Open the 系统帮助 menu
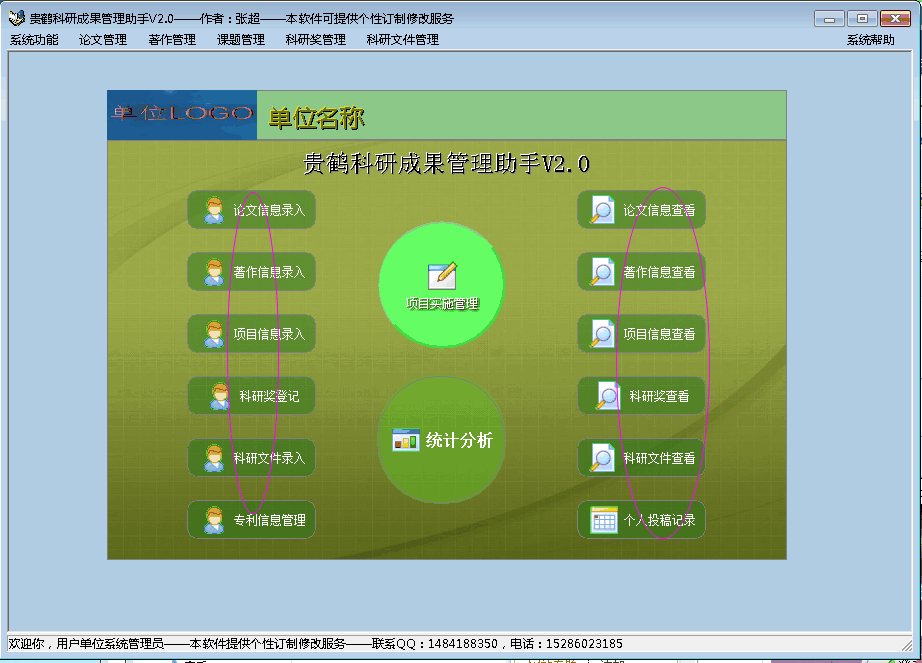This screenshot has height=663, width=922. pyautogui.click(x=870, y=40)
